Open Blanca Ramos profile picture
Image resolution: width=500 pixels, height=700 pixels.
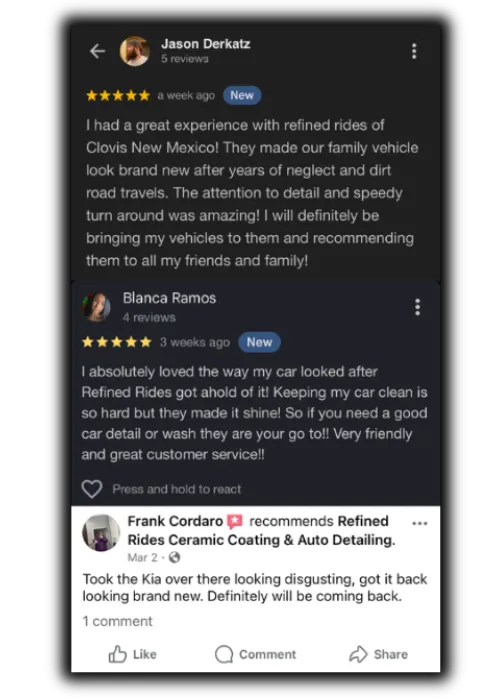(96, 307)
